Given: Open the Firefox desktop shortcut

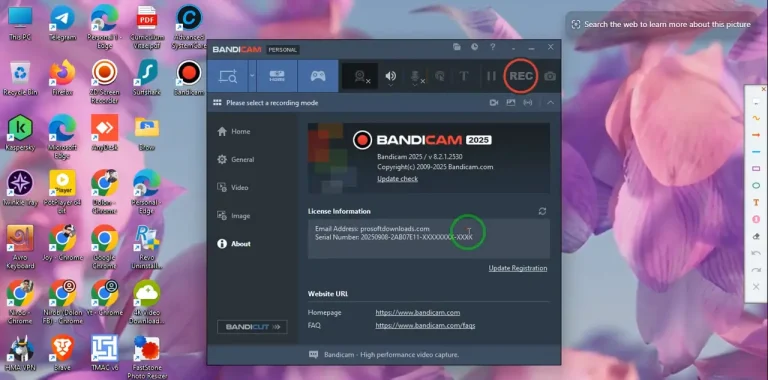Looking at the screenshot, I should click(62, 77).
